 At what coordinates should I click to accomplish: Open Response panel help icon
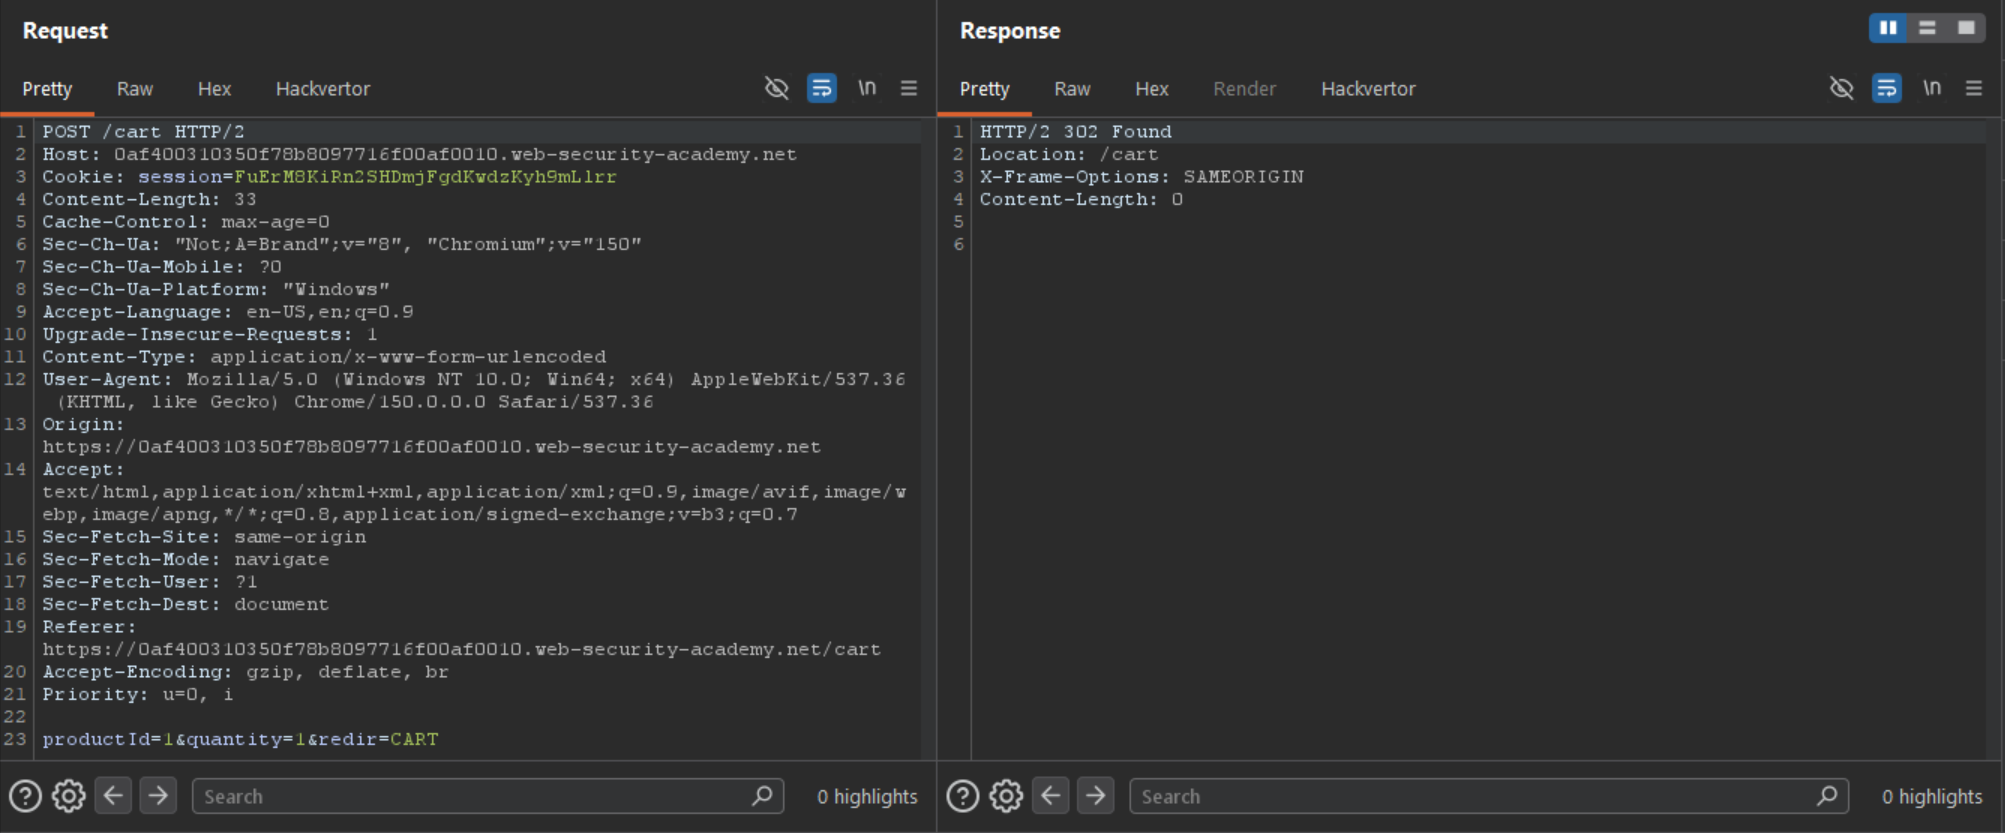(x=962, y=796)
